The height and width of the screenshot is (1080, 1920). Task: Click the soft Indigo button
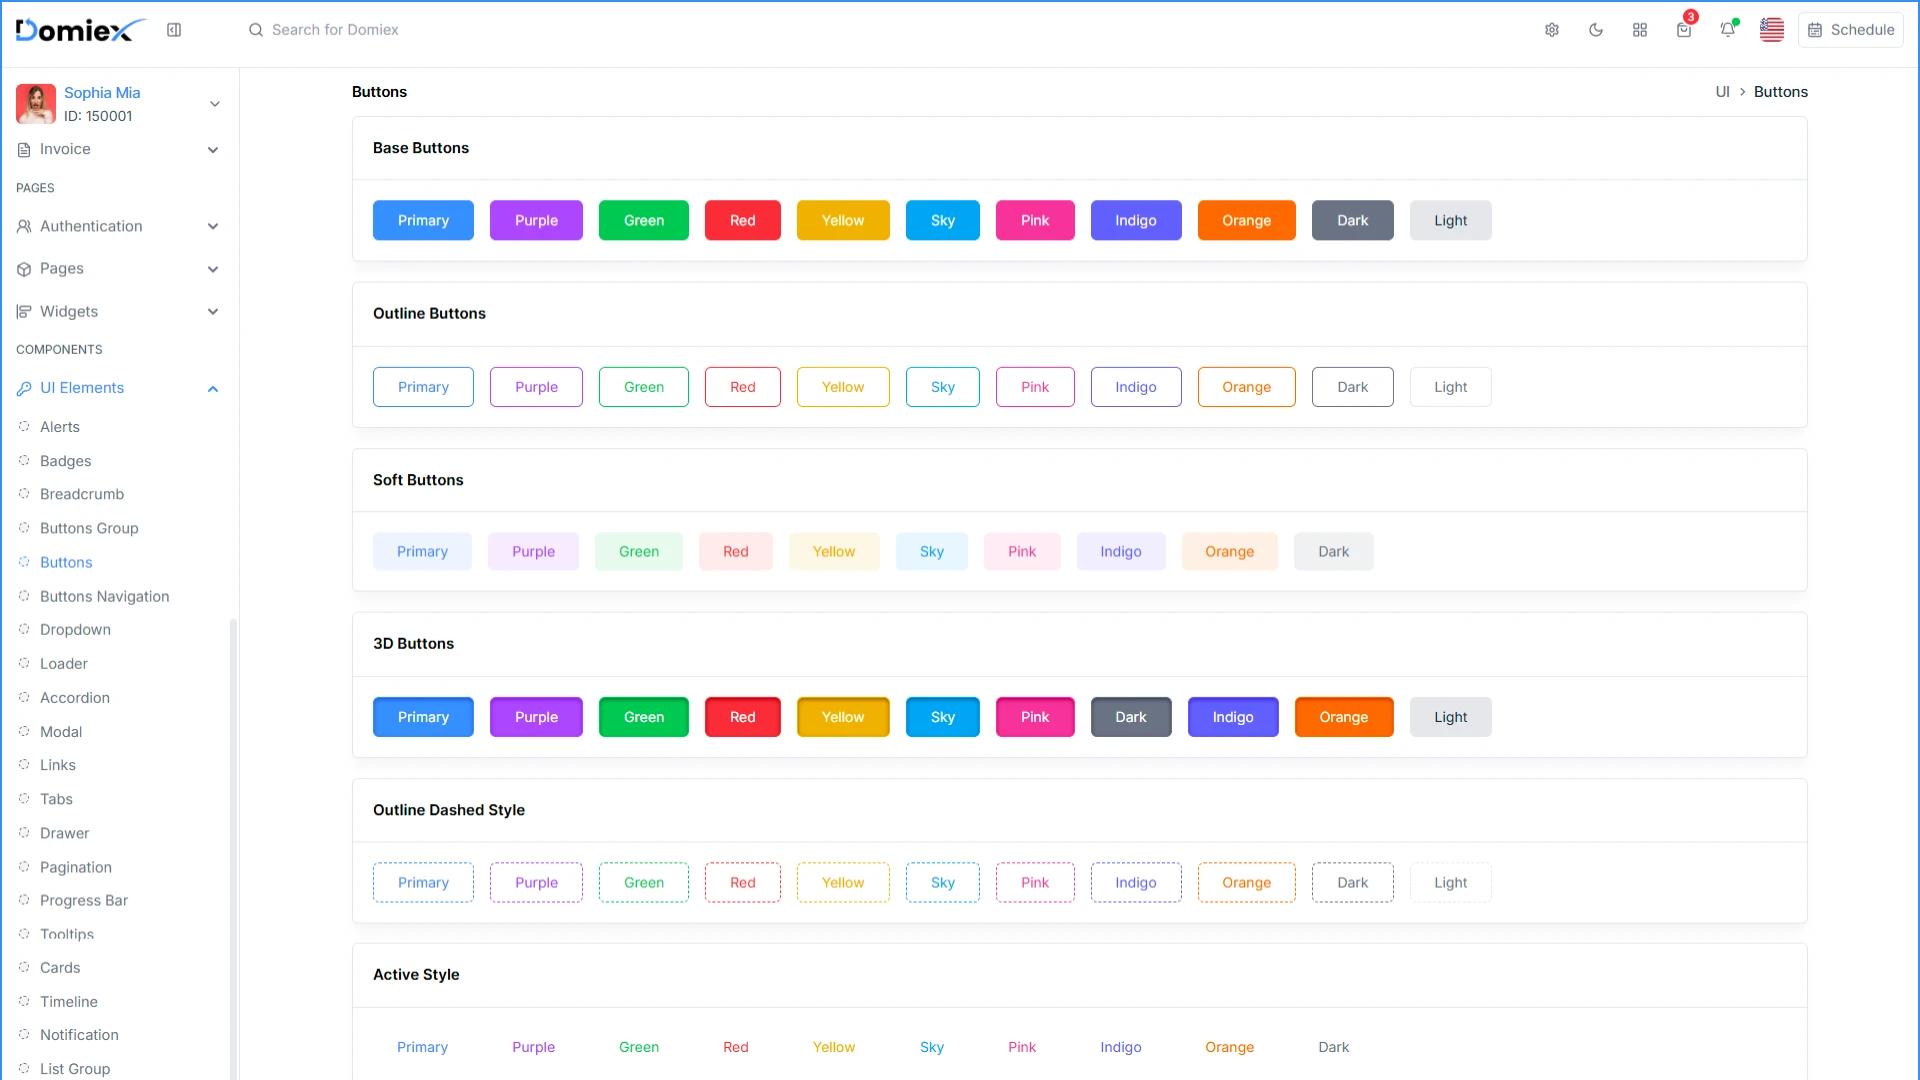pos(1121,552)
